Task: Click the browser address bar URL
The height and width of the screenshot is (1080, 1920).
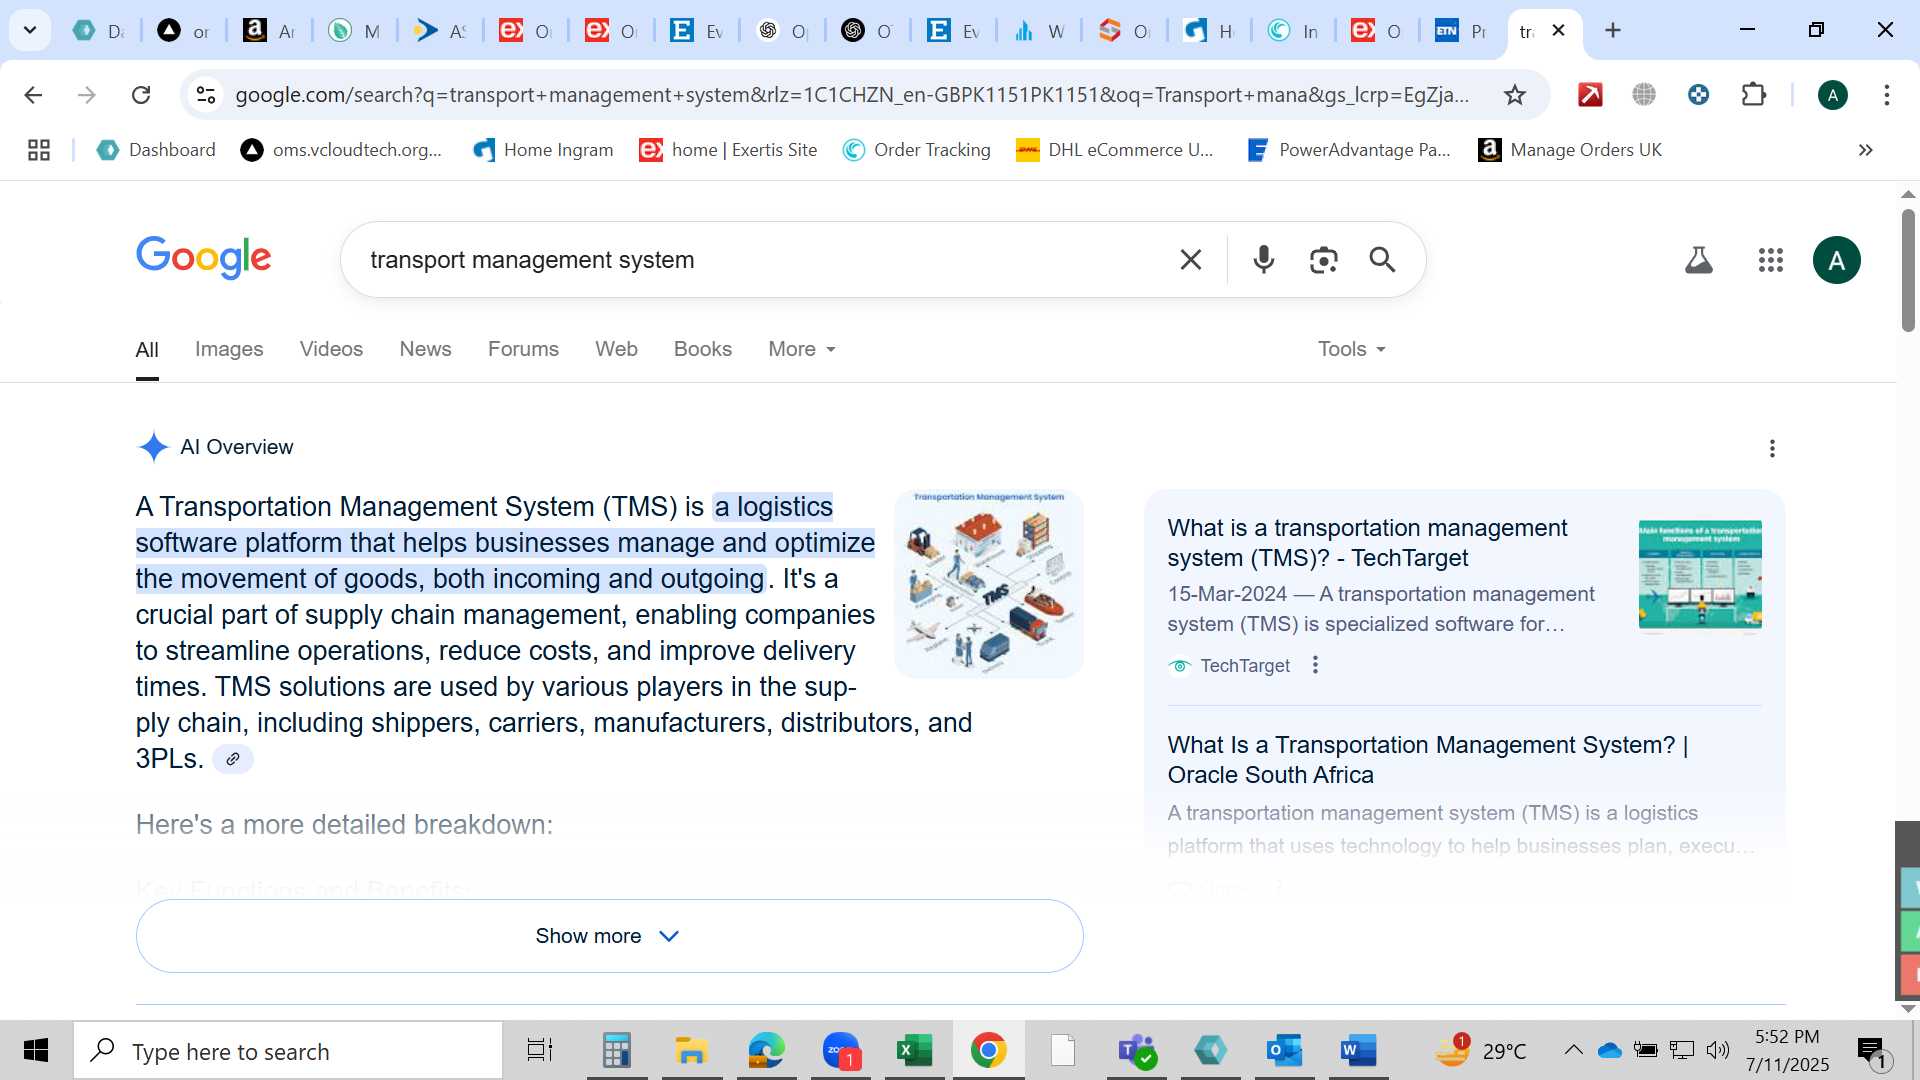Action: [x=852, y=95]
